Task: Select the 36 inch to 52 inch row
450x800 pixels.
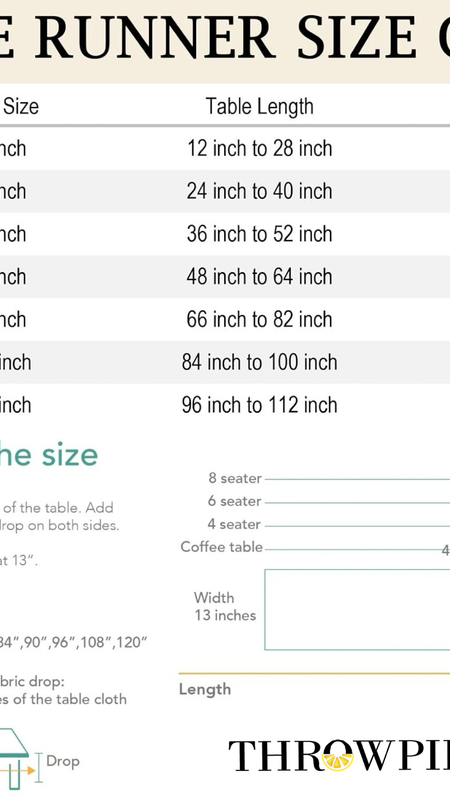Action: point(225,234)
